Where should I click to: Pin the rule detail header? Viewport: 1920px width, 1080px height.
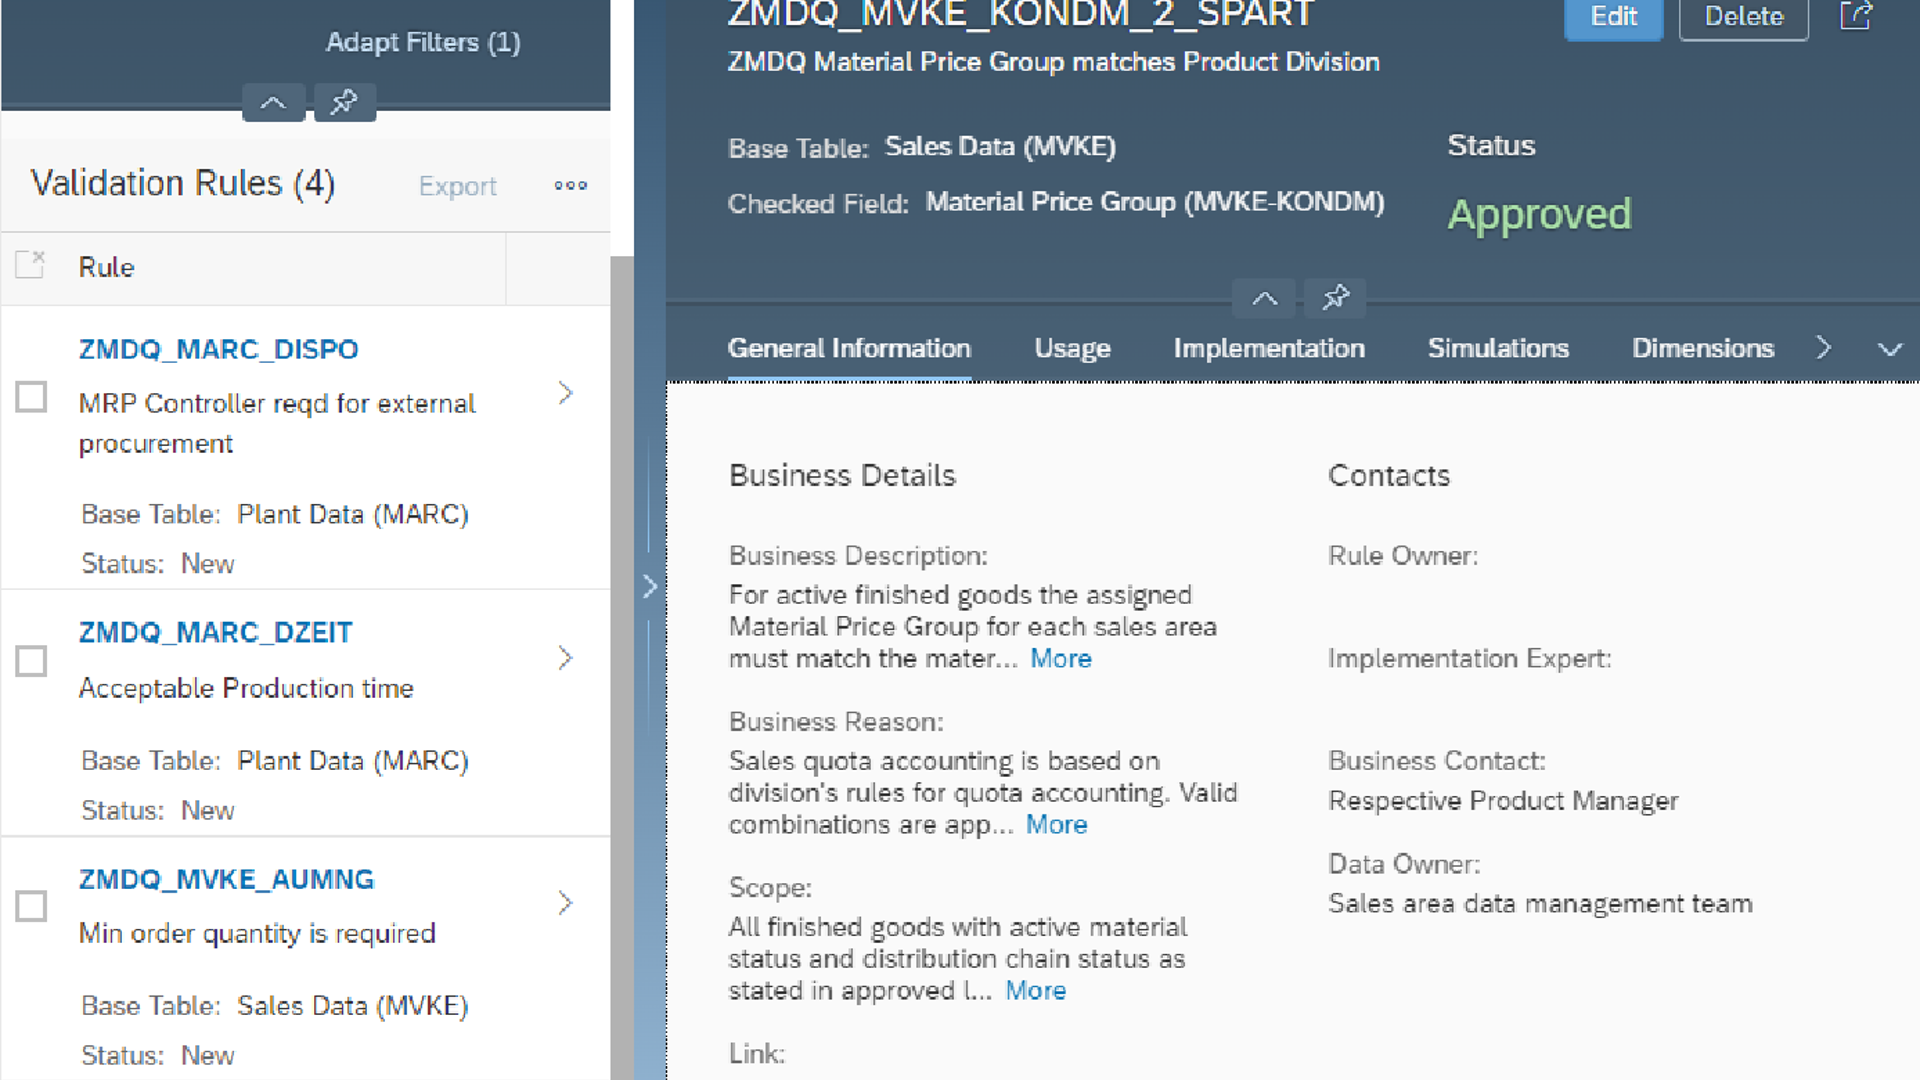pos(1335,298)
